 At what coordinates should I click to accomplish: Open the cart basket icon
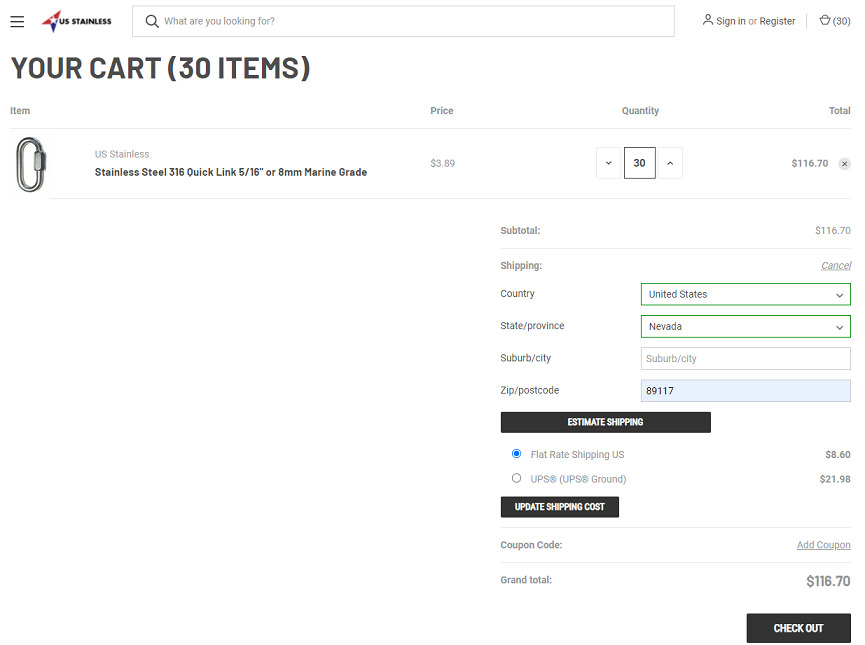pos(825,21)
